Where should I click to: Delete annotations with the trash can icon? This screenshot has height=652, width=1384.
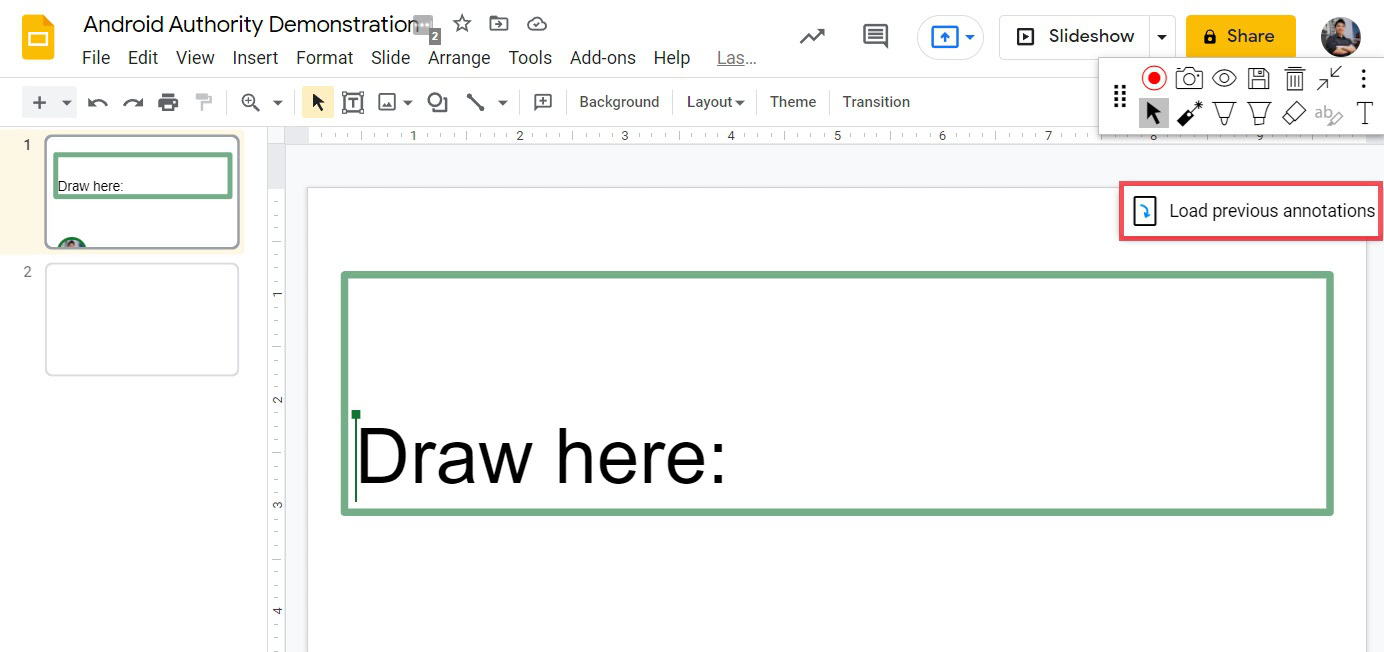click(1294, 78)
